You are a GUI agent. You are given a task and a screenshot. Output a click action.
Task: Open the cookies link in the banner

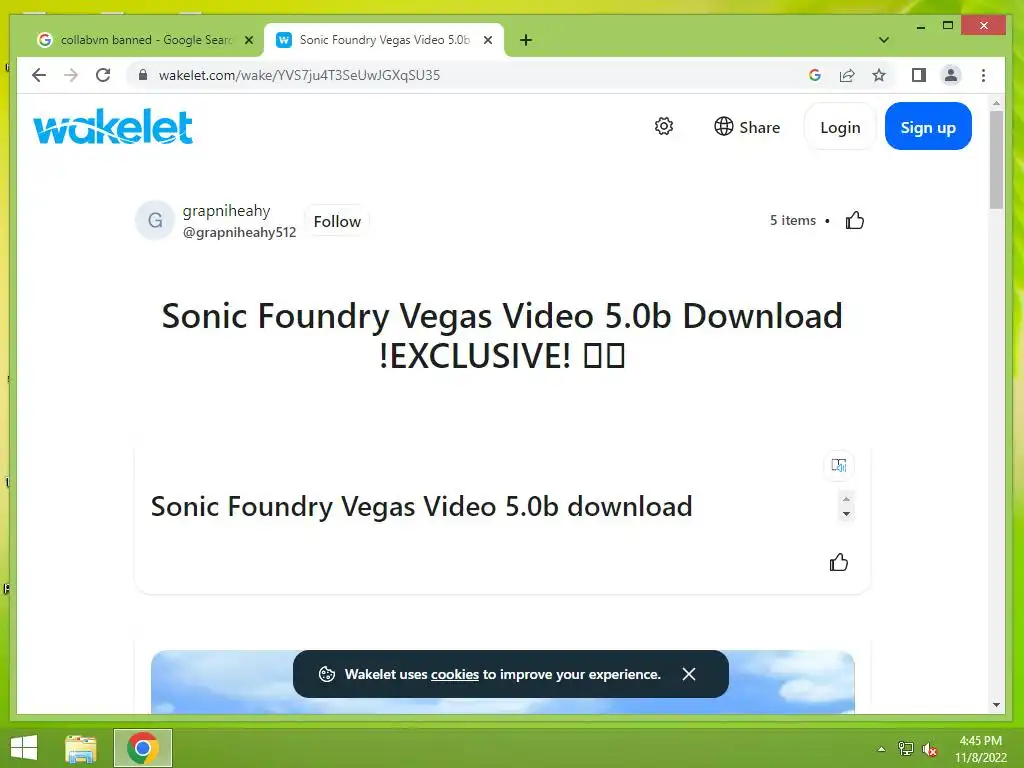pyautogui.click(x=455, y=675)
